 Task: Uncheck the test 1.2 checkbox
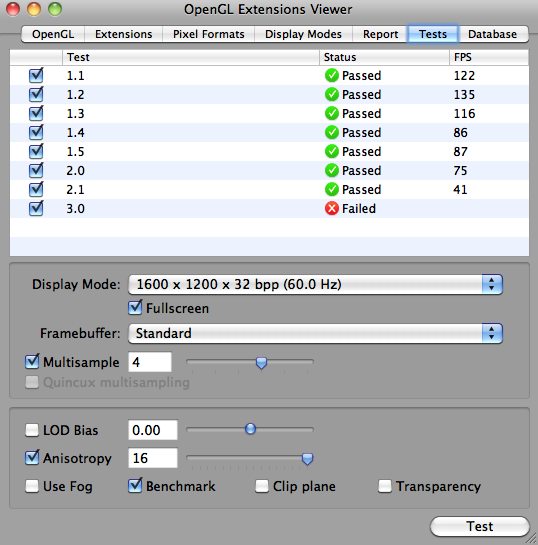pyautogui.click(x=36, y=95)
